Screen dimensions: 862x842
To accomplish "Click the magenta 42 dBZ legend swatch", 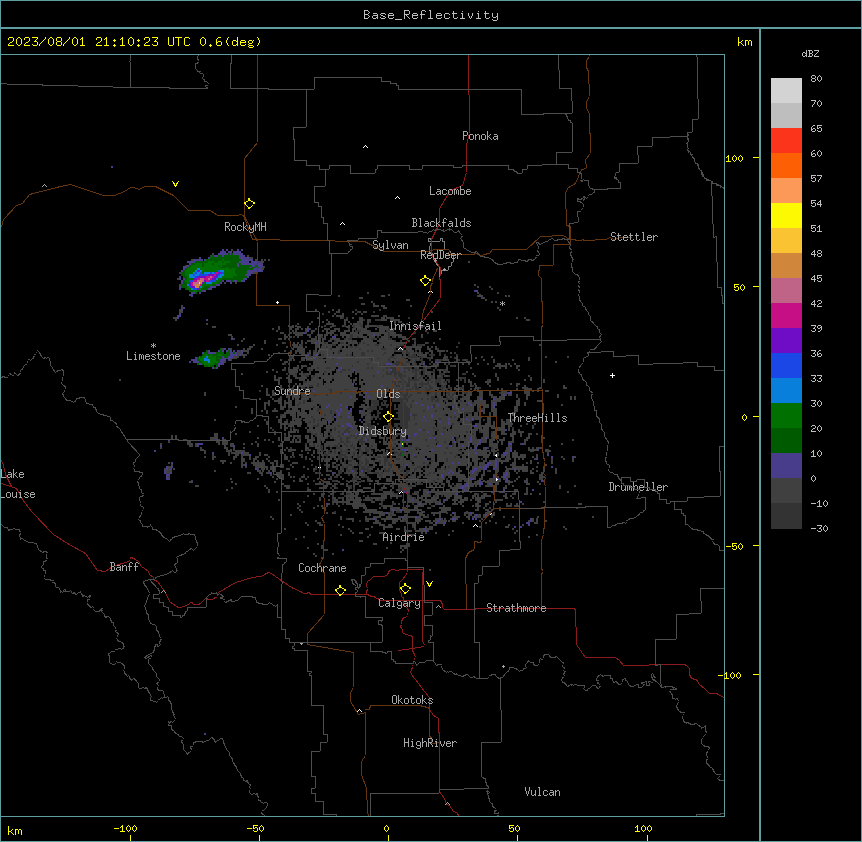I will [x=786, y=315].
